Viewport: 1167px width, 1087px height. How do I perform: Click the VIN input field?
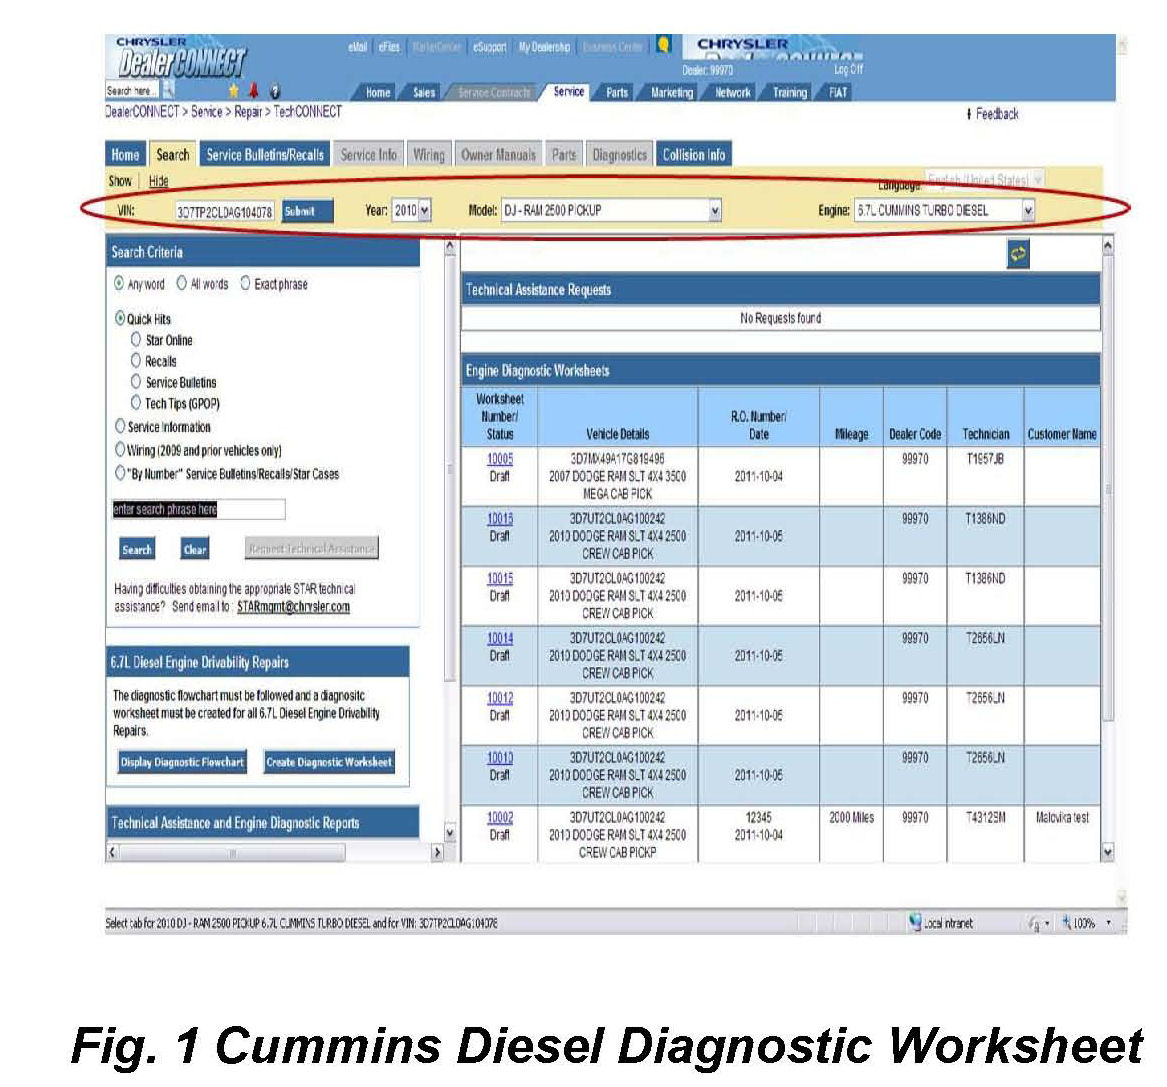pyautogui.click(x=225, y=211)
